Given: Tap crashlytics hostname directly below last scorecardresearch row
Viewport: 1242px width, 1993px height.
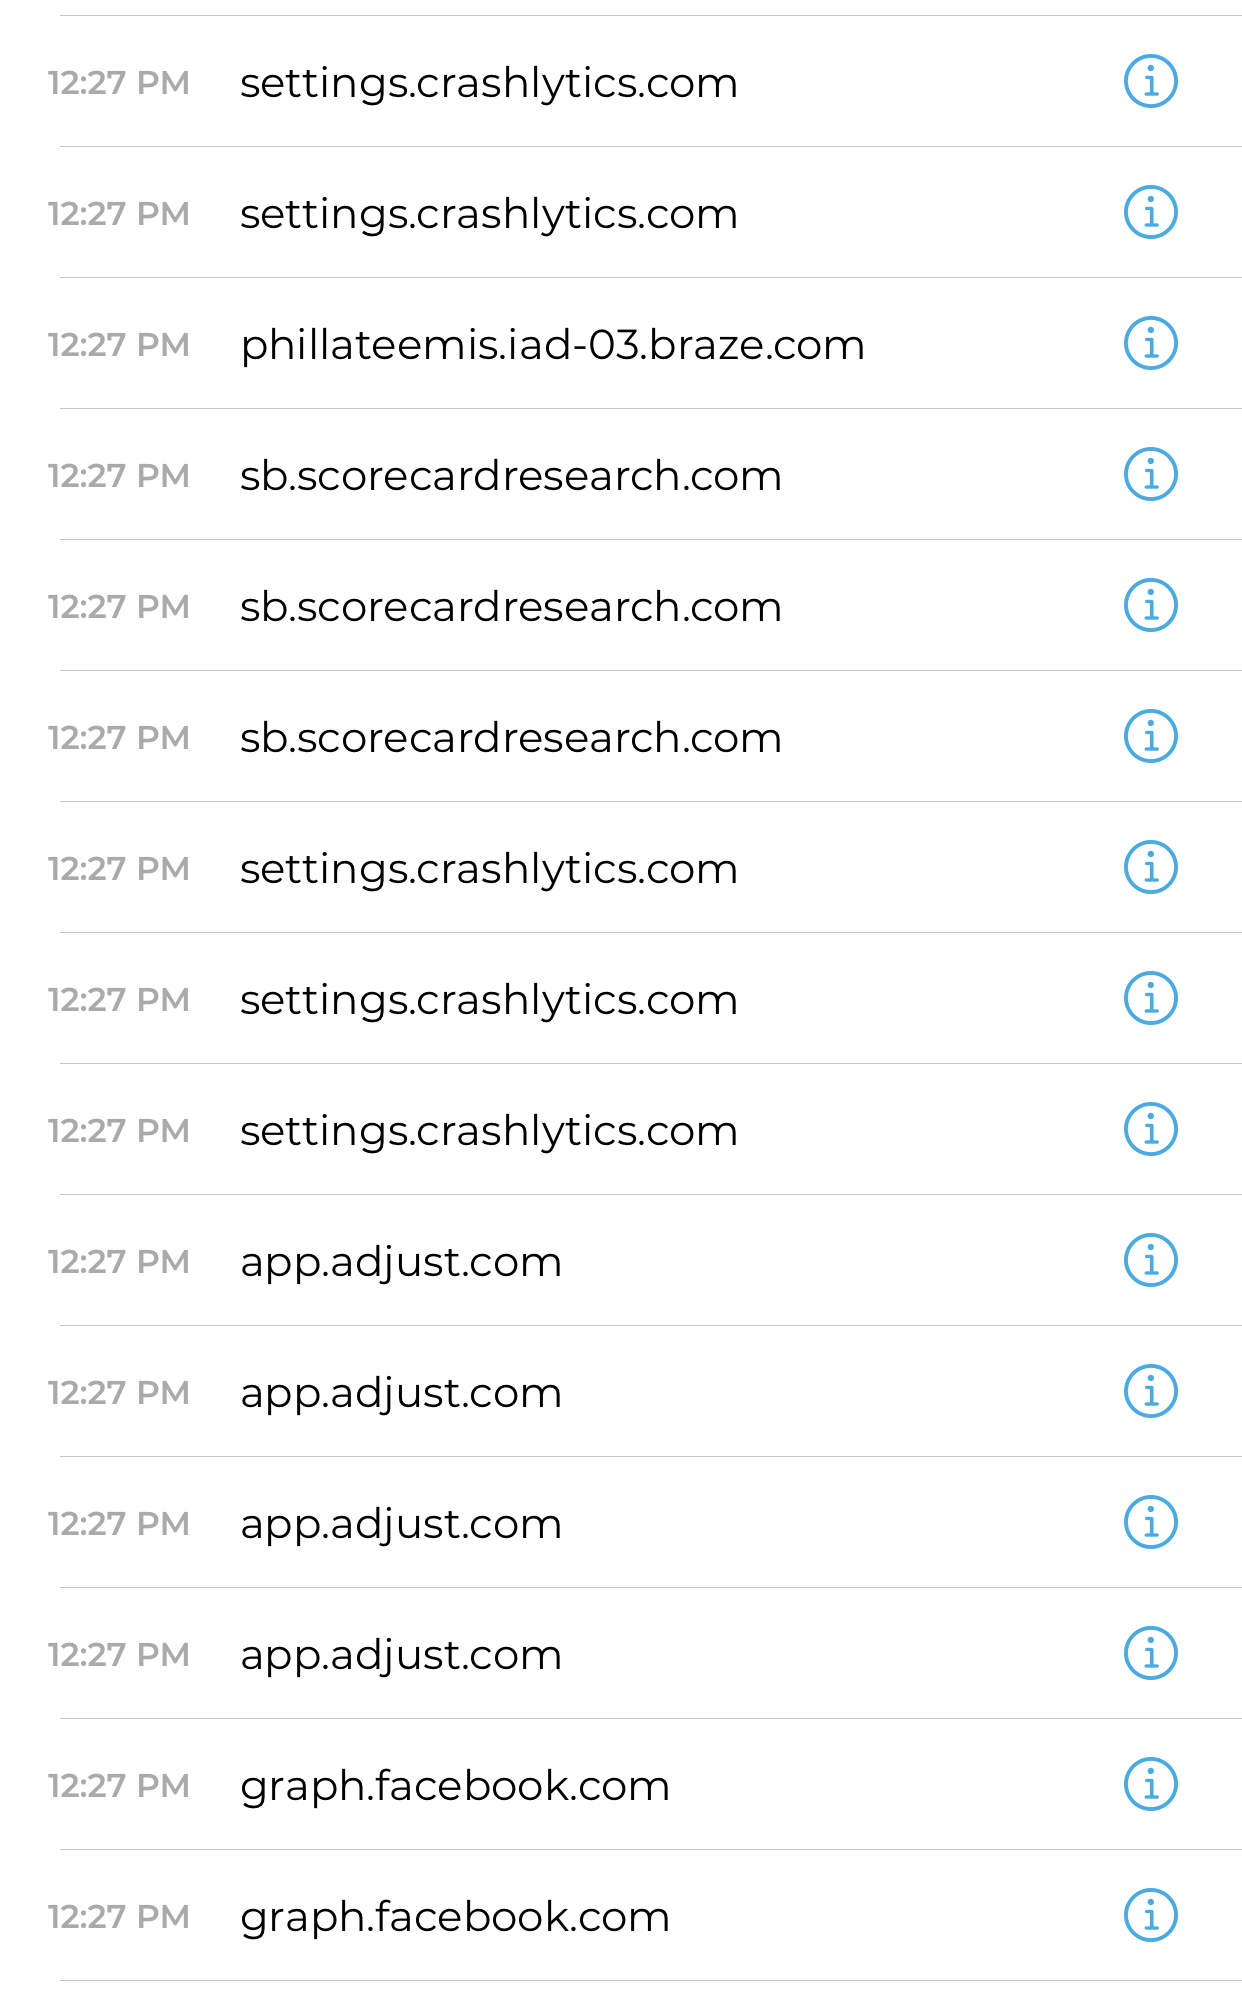Looking at the screenshot, I should (488, 869).
